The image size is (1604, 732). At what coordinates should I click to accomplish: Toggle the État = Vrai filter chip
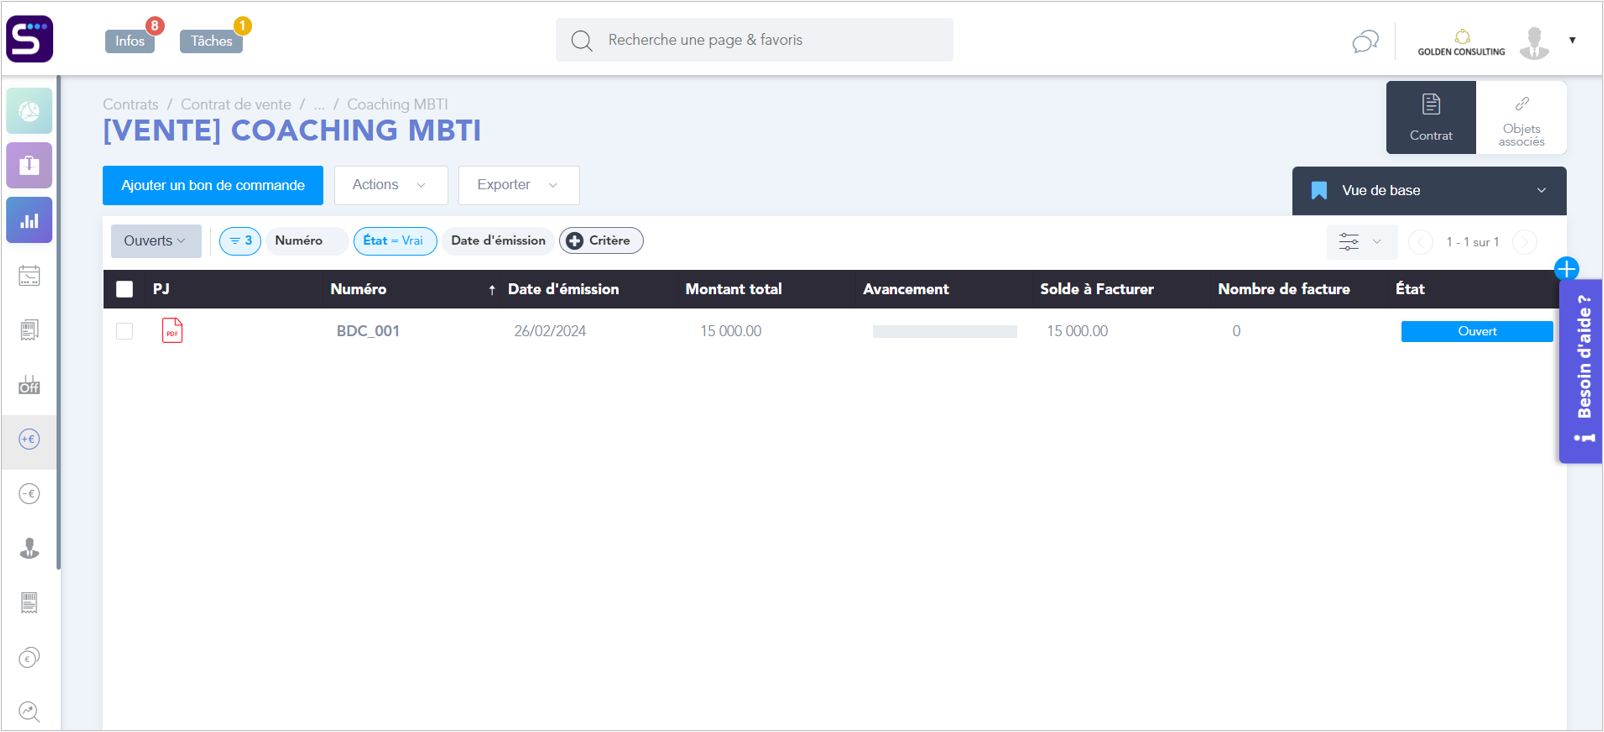tap(395, 241)
